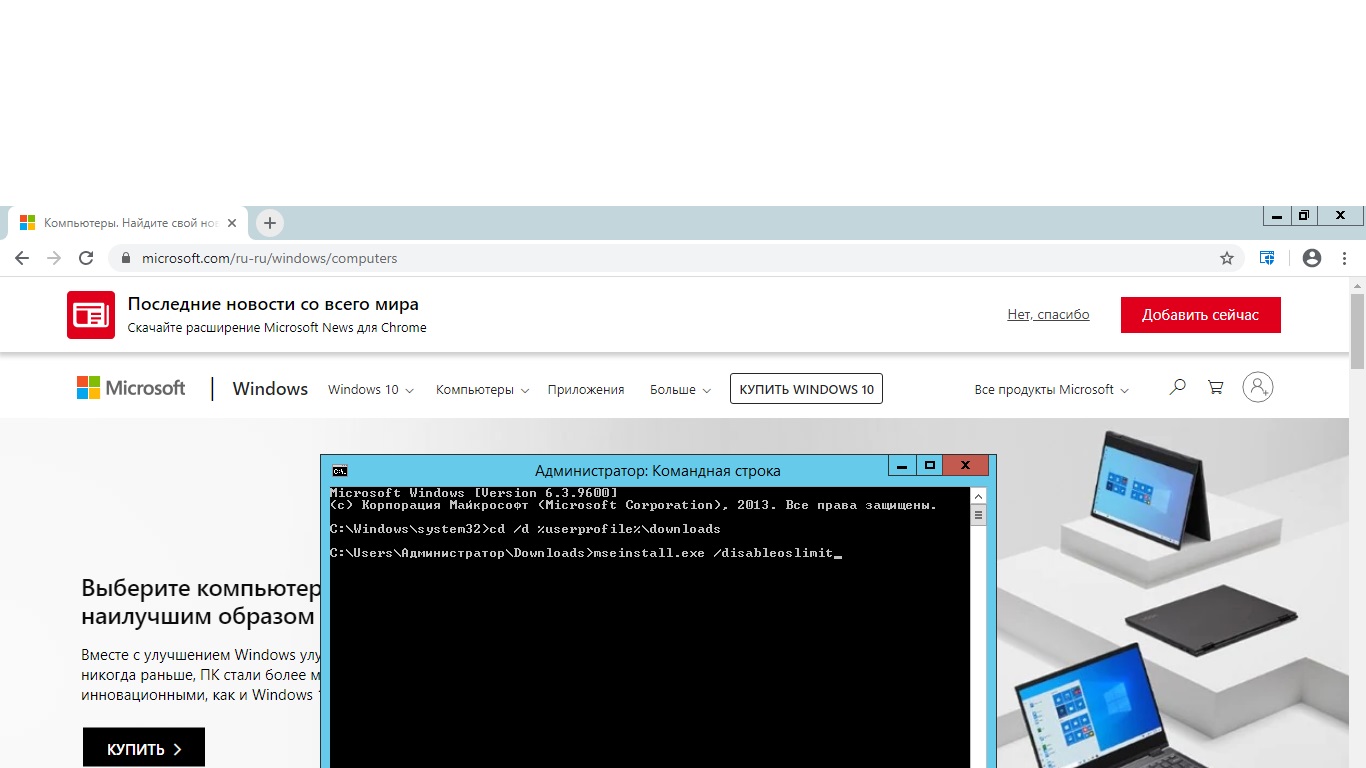Click Chrome's forward arrow
The width and height of the screenshot is (1366, 768).
[54, 258]
